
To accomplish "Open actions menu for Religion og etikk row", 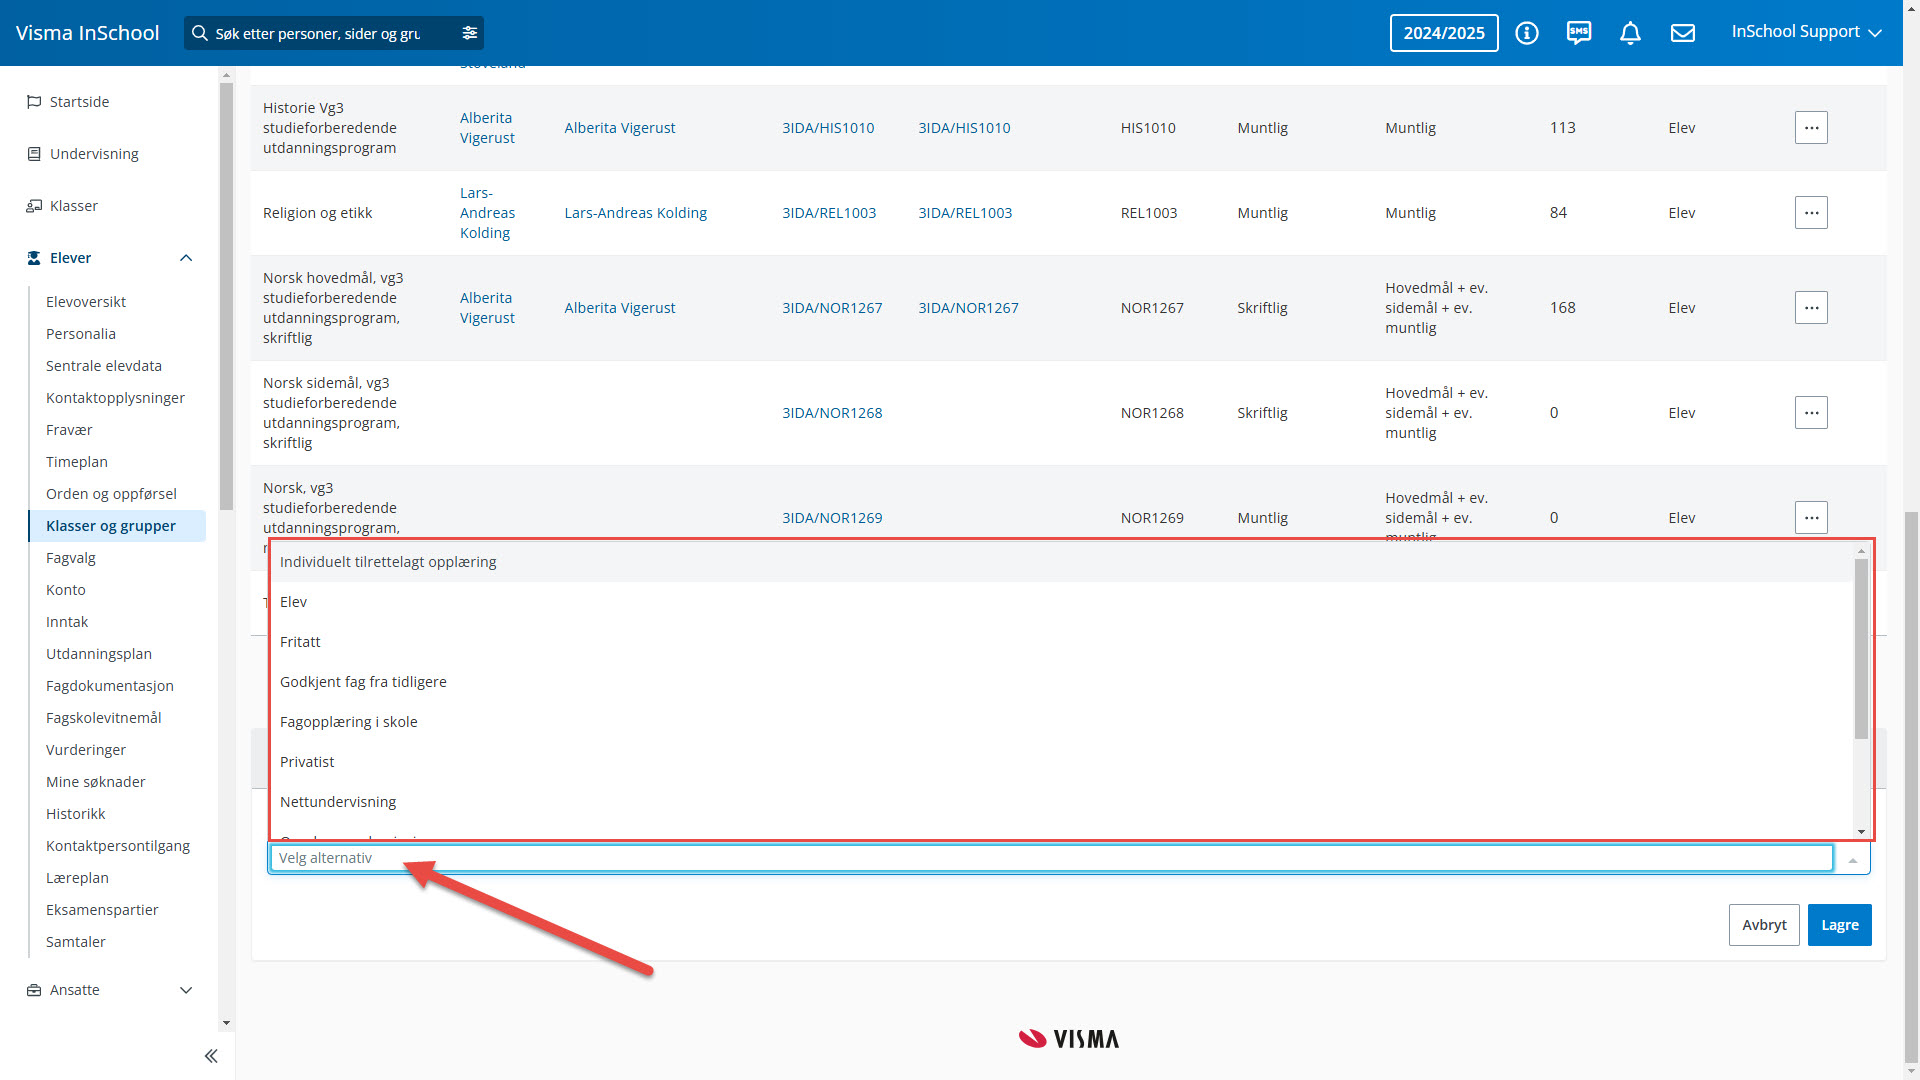I will click(1810, 213).
